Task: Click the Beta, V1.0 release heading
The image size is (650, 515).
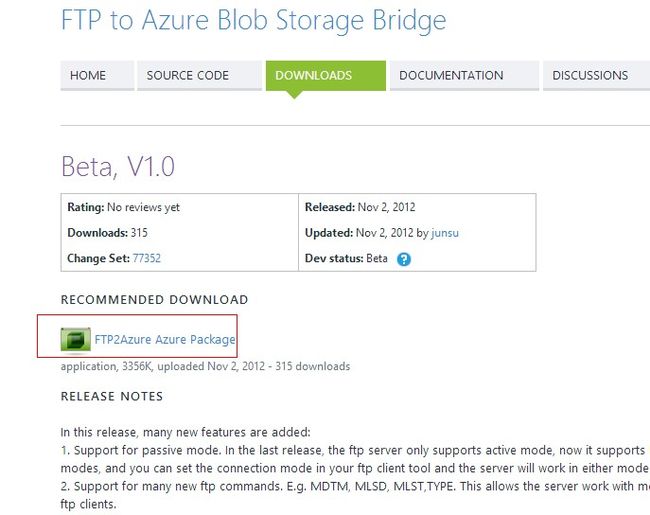Action: point(118,166)
